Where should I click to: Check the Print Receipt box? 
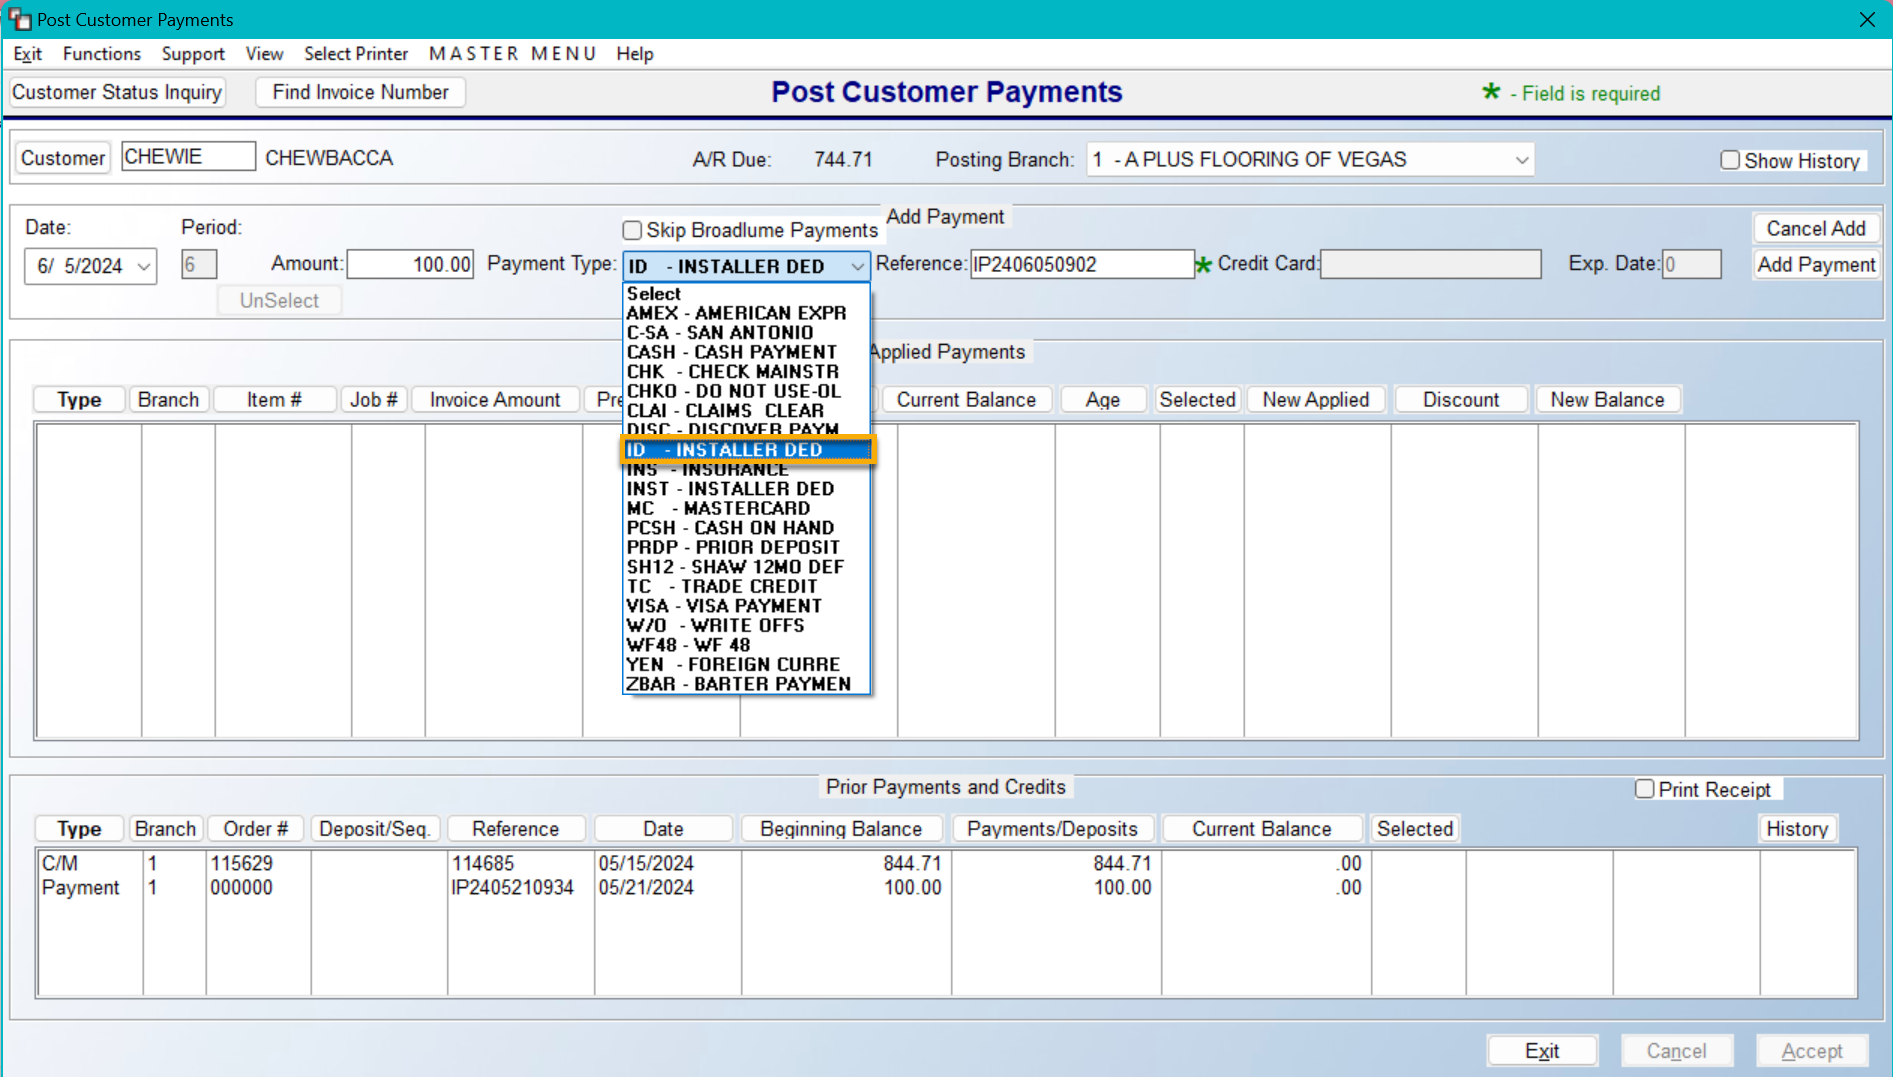click(x=1644, y=789)
